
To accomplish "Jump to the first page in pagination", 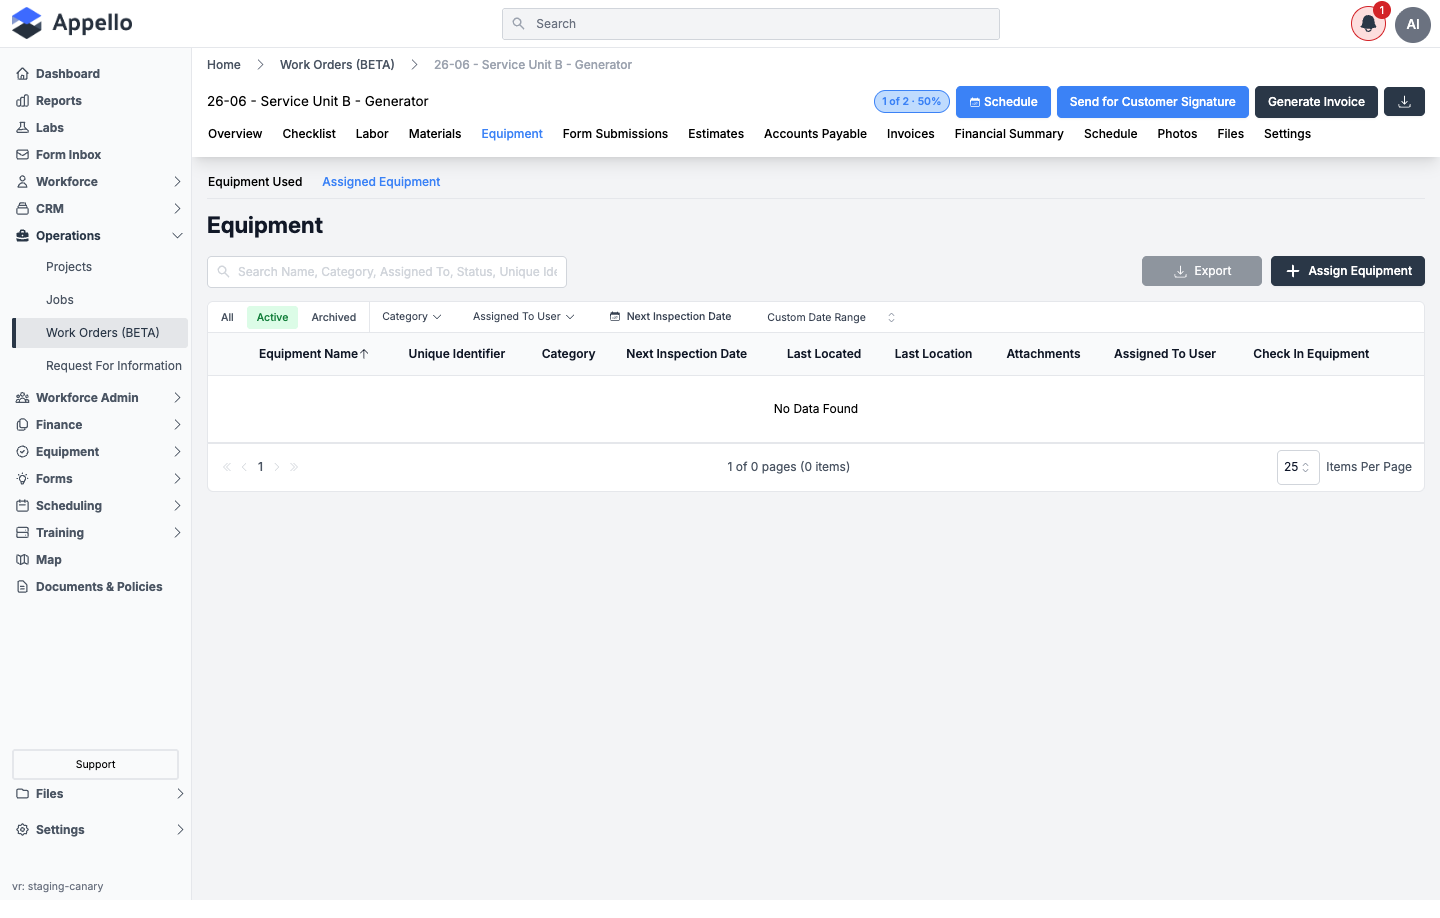I will [227, 467].
